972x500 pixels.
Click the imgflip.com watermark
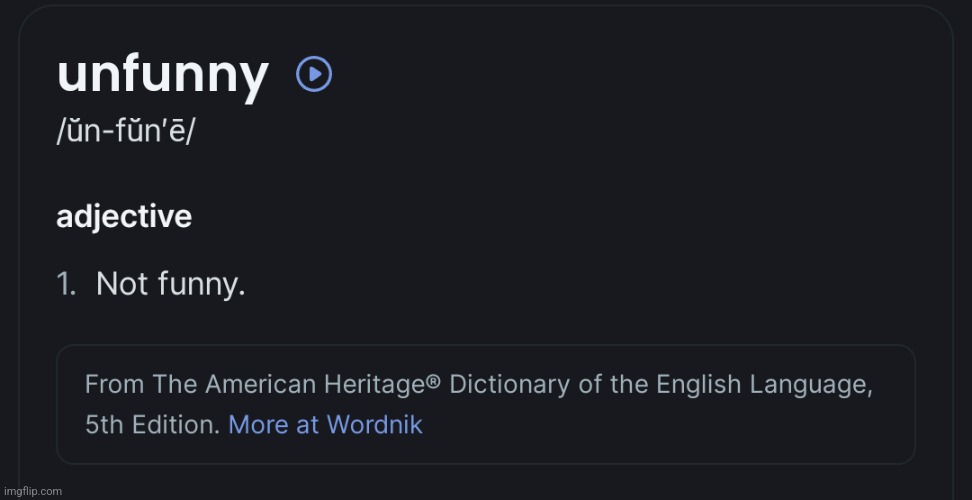coord(32,491)
